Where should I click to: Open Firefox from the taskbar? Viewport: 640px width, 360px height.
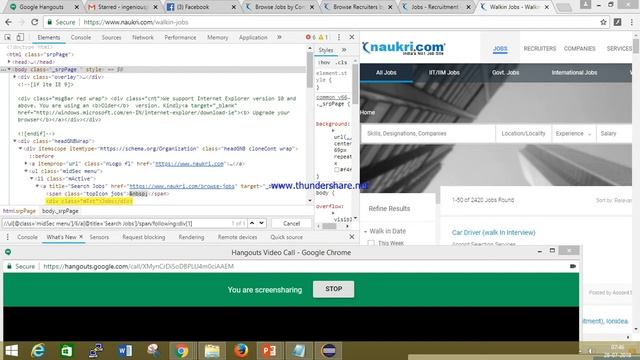241,351
